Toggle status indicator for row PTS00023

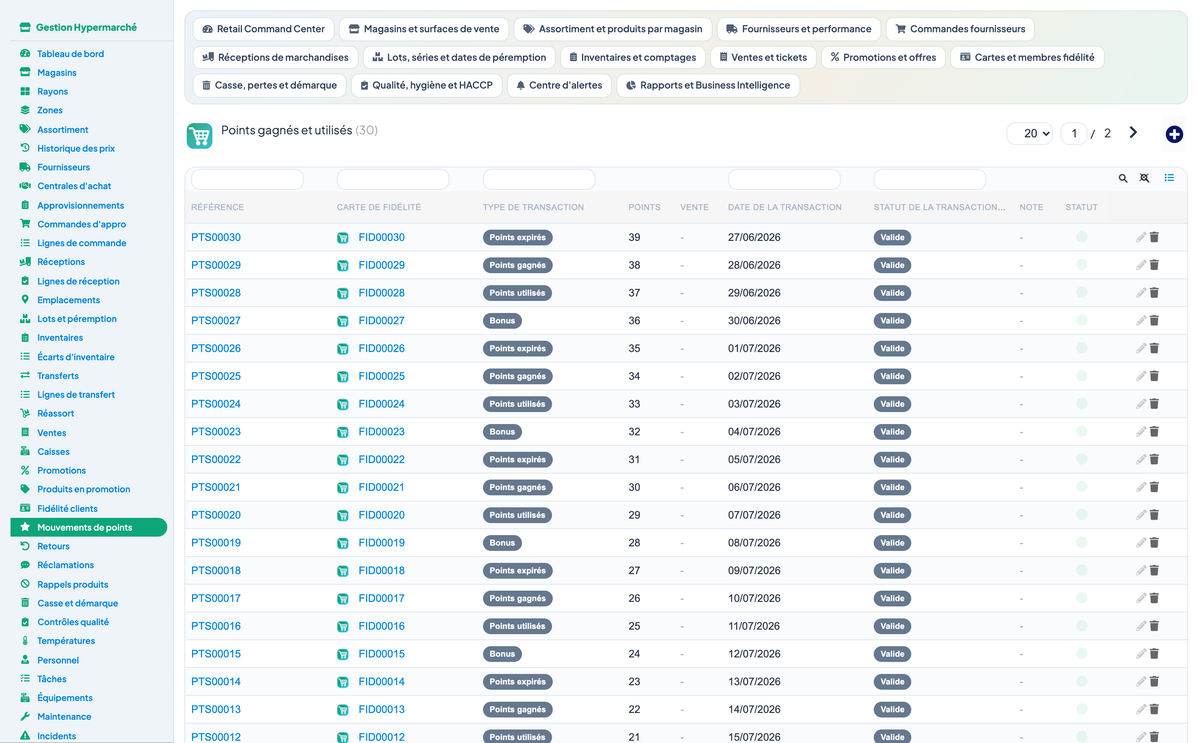[x=1081, y=432]
